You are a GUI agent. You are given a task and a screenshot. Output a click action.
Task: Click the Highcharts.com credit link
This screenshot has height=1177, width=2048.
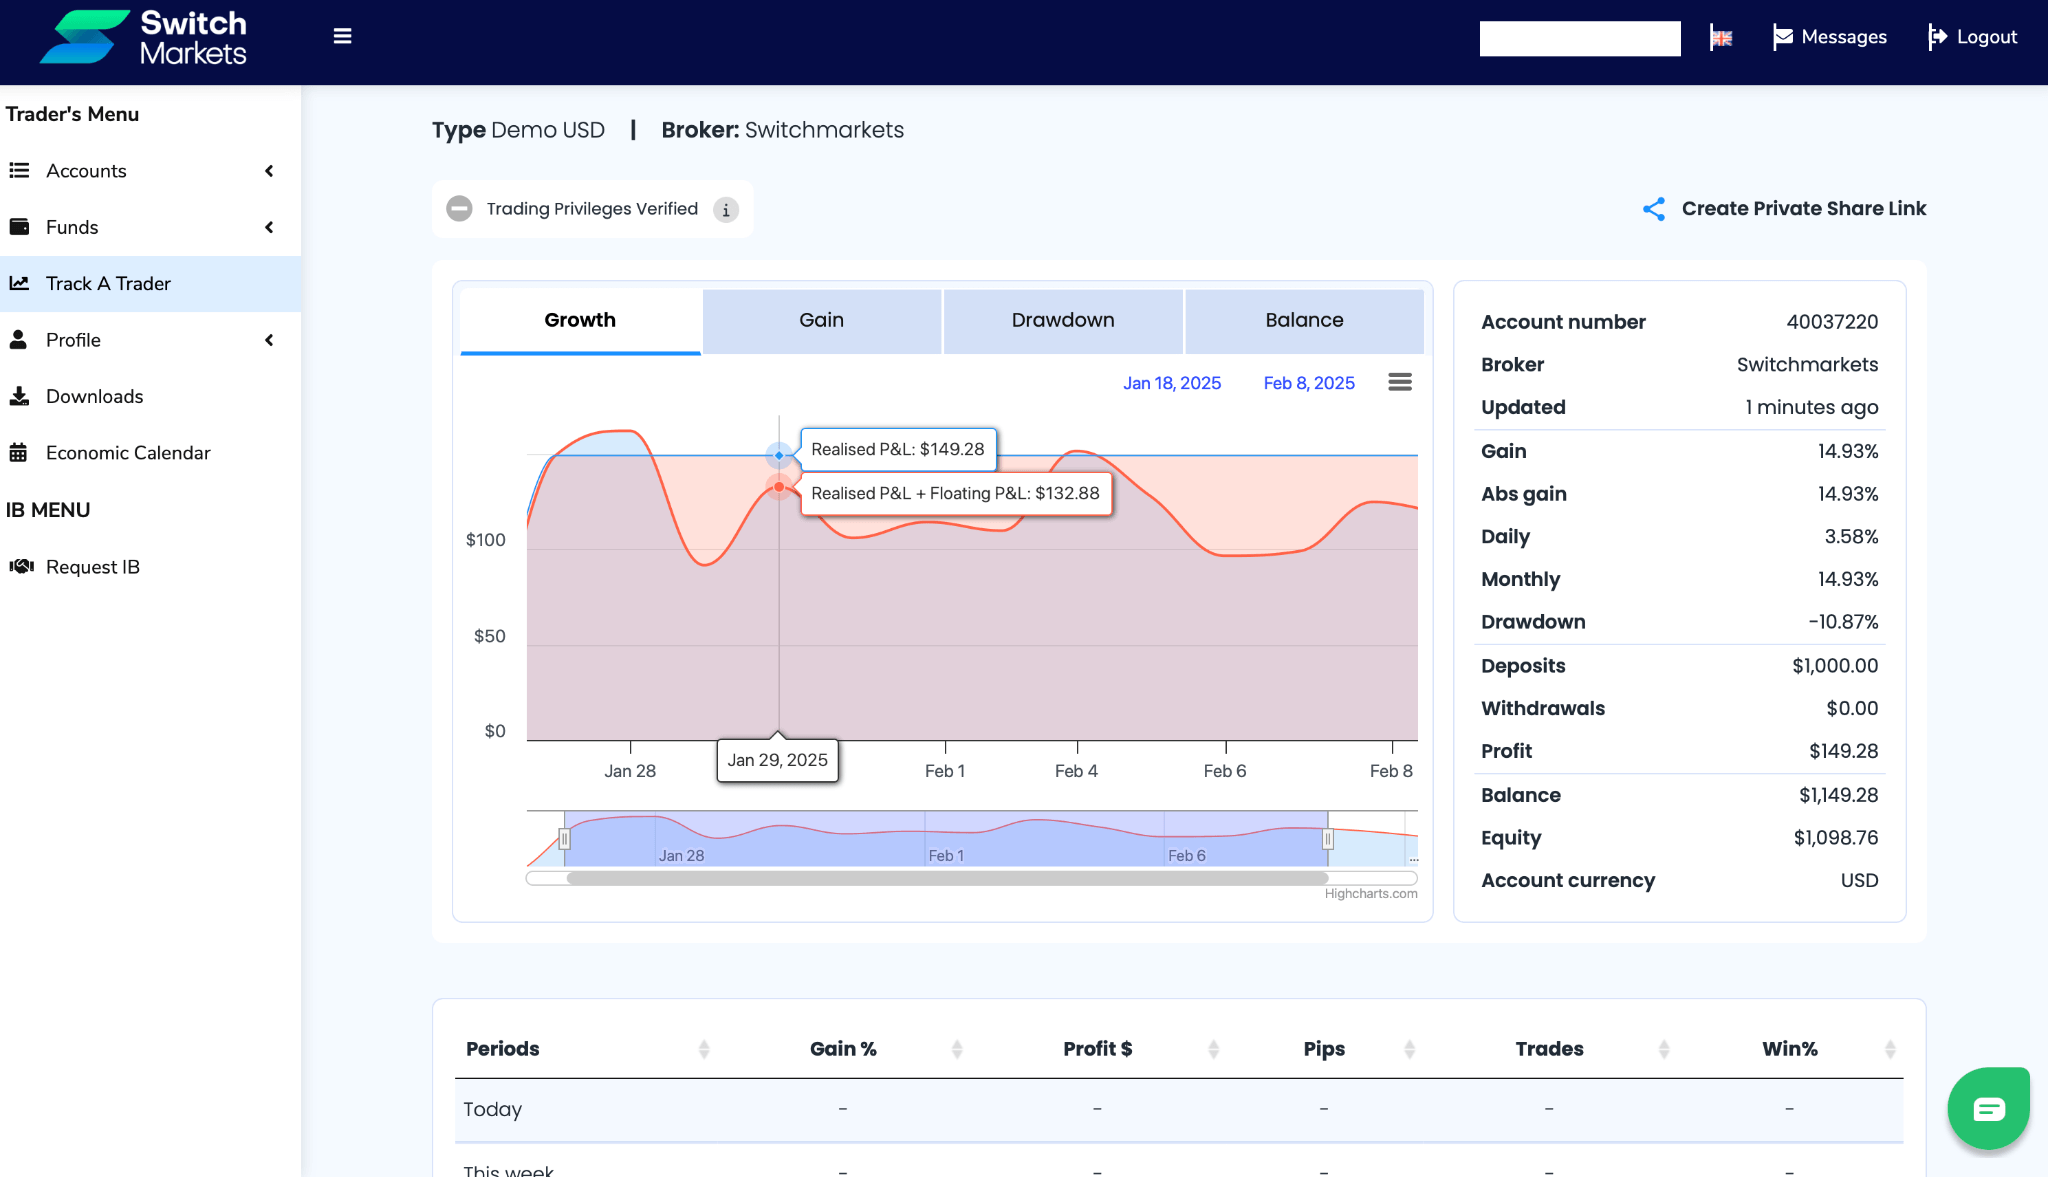point(1371,894)
